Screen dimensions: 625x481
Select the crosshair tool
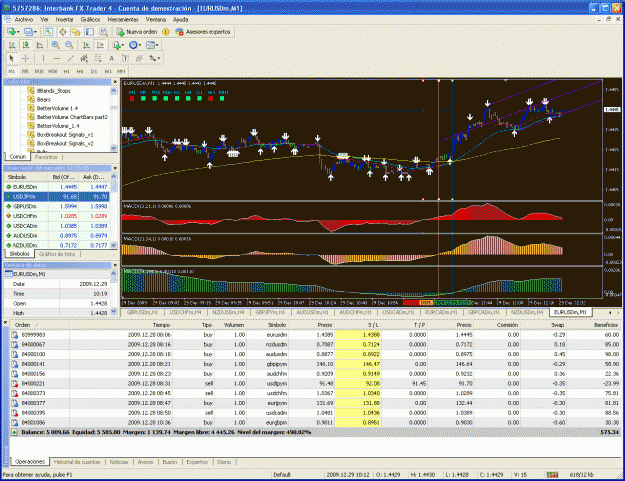click(x=26, y=58)
